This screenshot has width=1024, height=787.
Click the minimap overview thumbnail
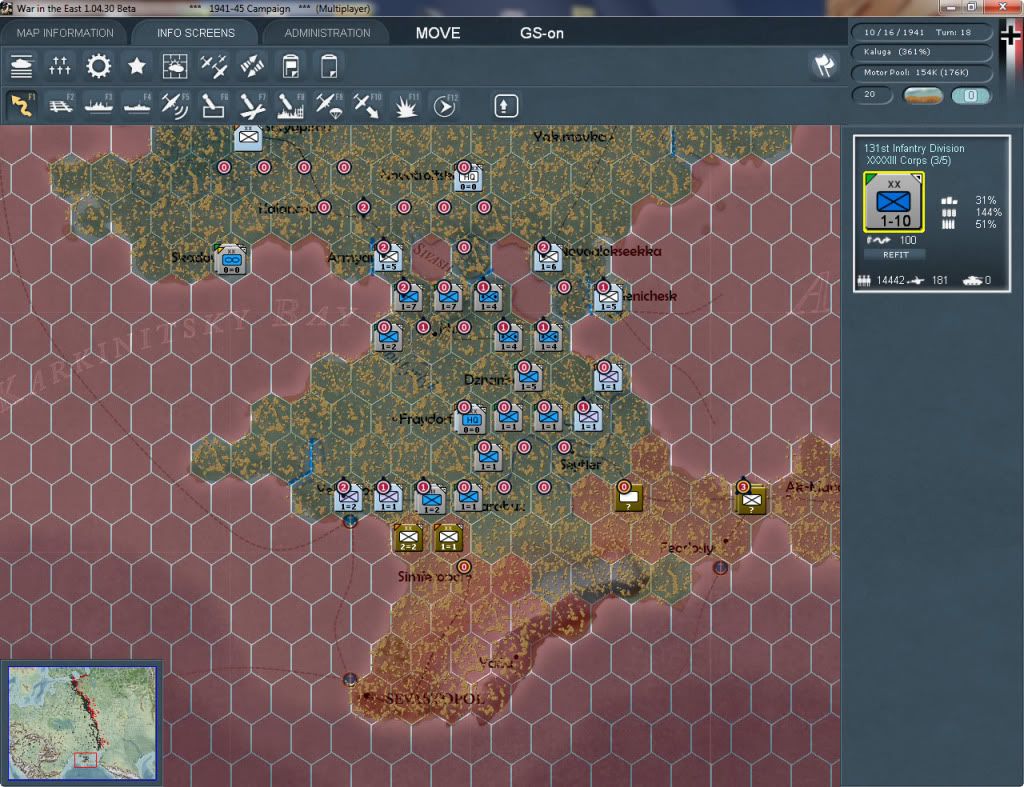(82, 723)
